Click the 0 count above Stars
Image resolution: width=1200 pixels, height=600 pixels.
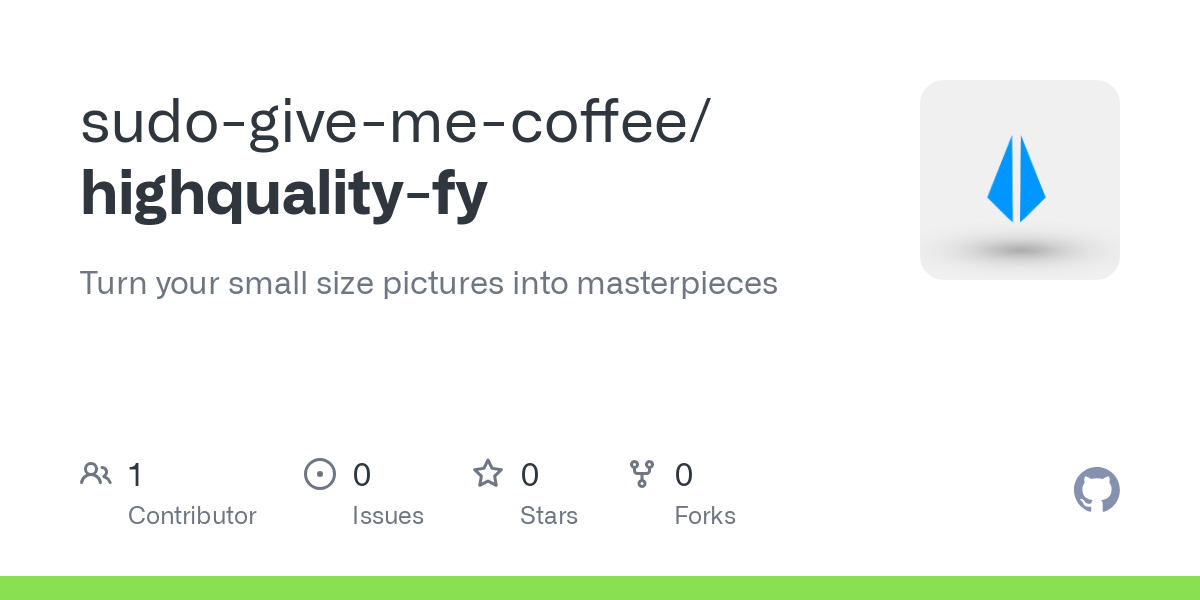530,474
